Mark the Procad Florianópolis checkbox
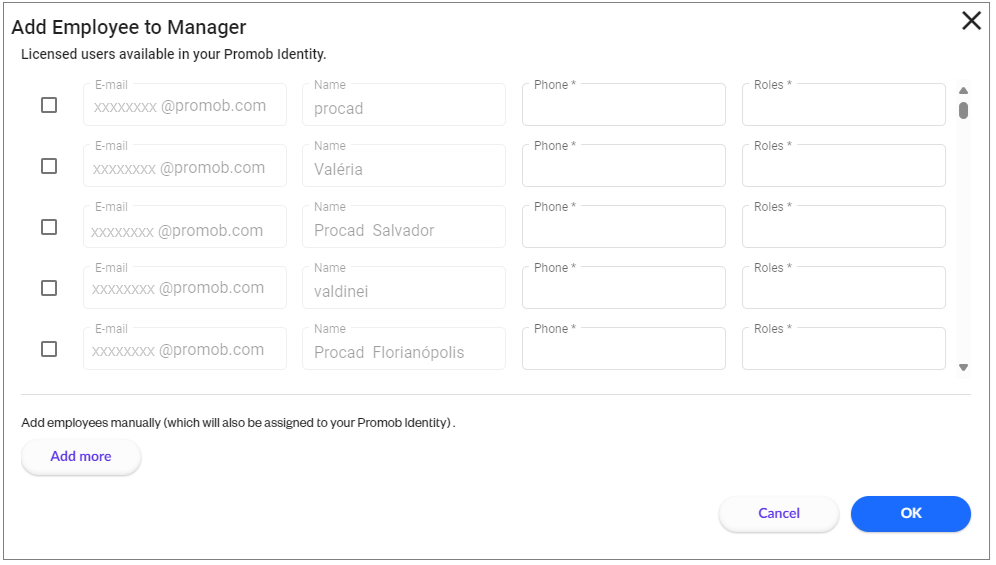The image size is (996, 565). pos(49,349)
